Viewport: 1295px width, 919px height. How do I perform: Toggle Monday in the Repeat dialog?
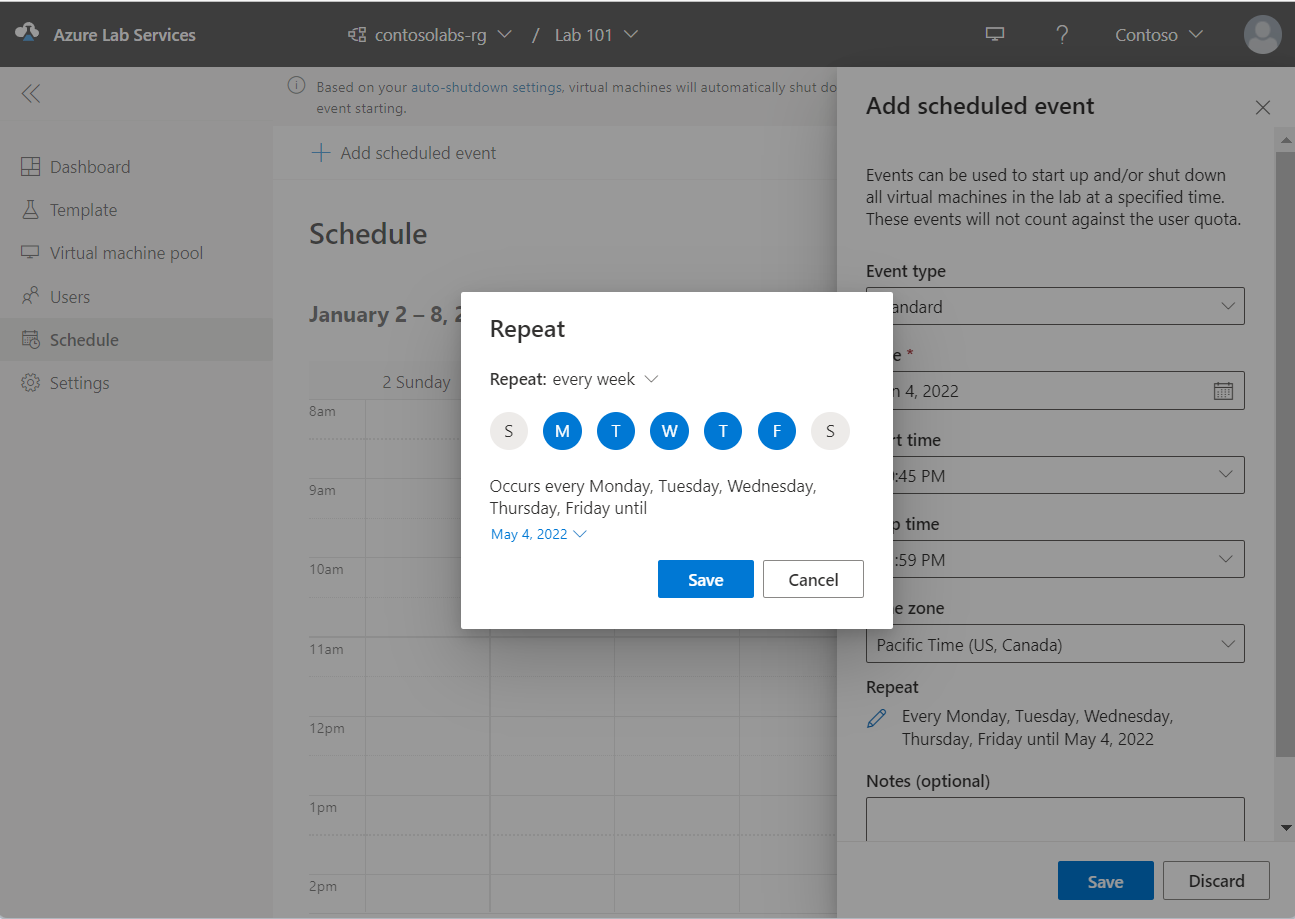562,431
